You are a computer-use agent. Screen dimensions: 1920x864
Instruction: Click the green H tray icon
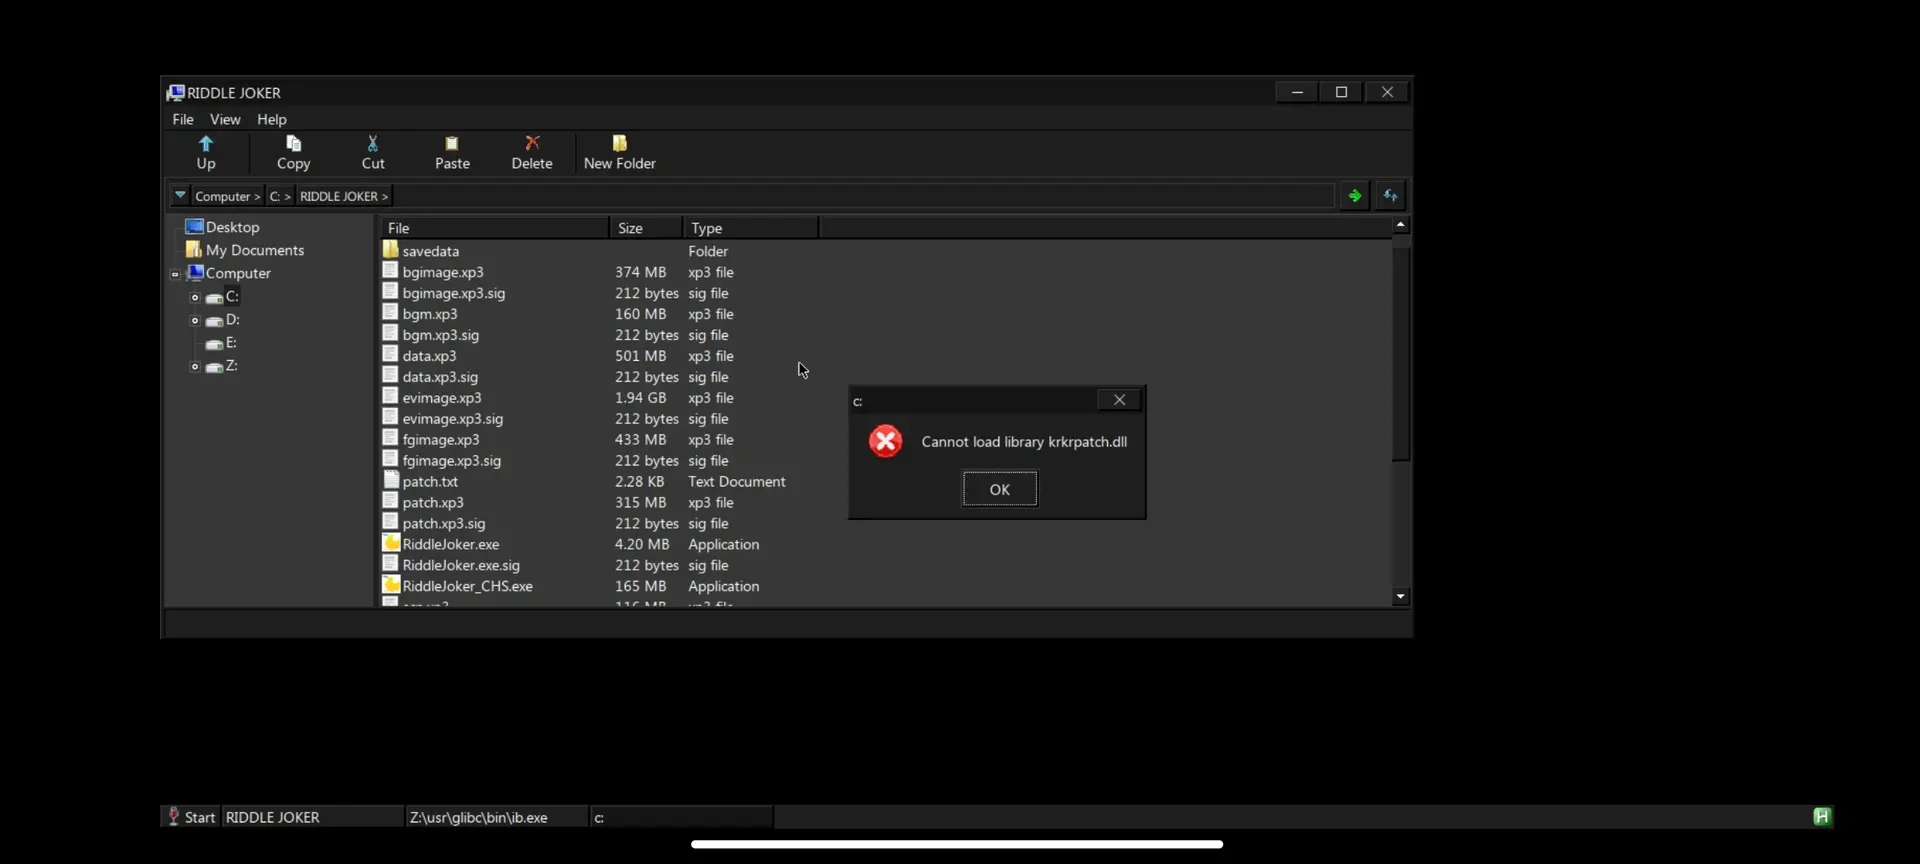coord(1822,817)
